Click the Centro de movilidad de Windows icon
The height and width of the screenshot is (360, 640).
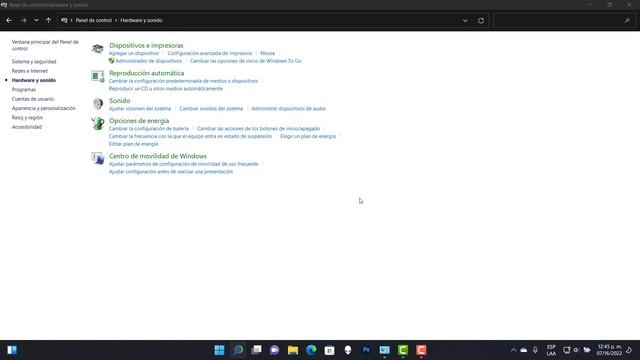tap(98, 158)
